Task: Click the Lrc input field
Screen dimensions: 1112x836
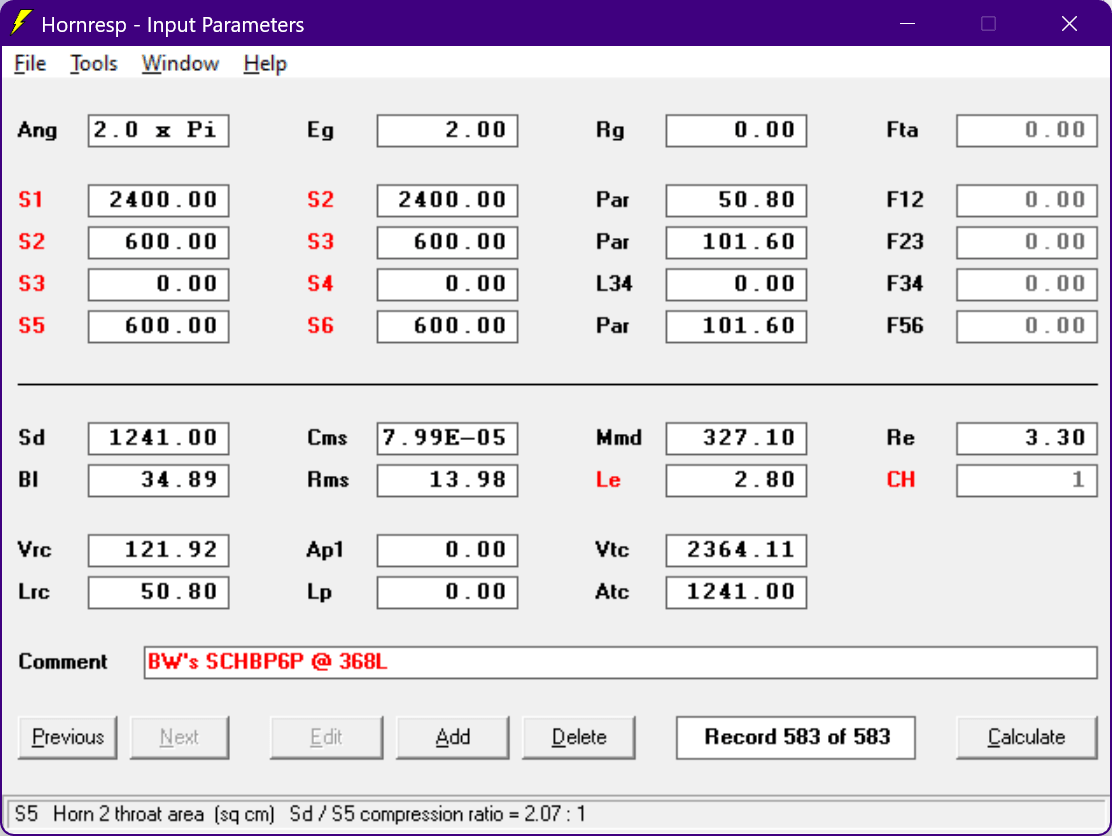Action: pyautogui.click(x=158, y=592)
